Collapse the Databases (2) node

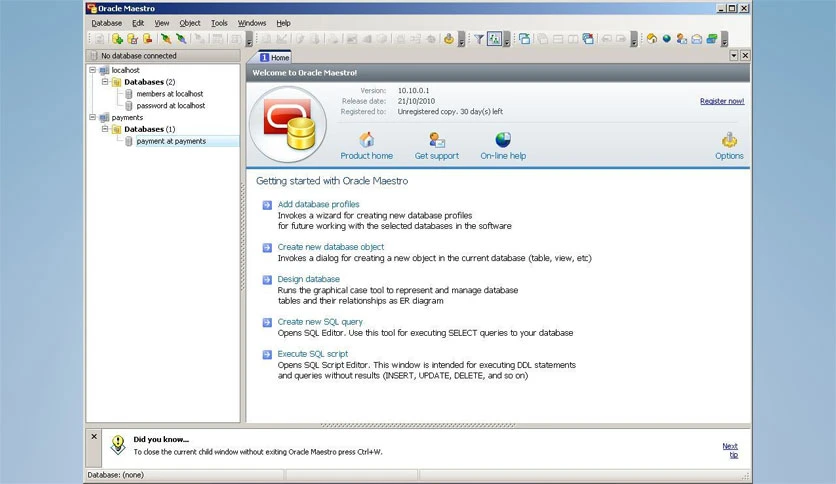(x=105, y=82)
